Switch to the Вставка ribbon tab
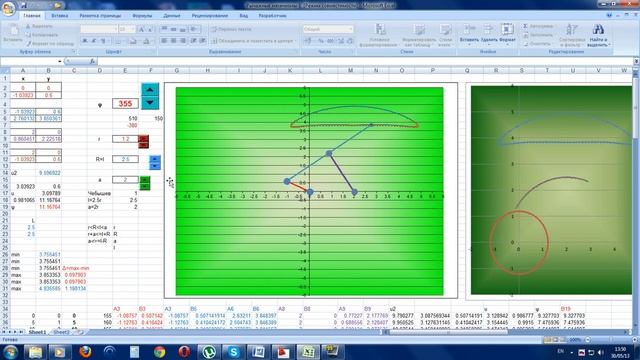Viewport: 640px width, 360px height. coord(60,16)
